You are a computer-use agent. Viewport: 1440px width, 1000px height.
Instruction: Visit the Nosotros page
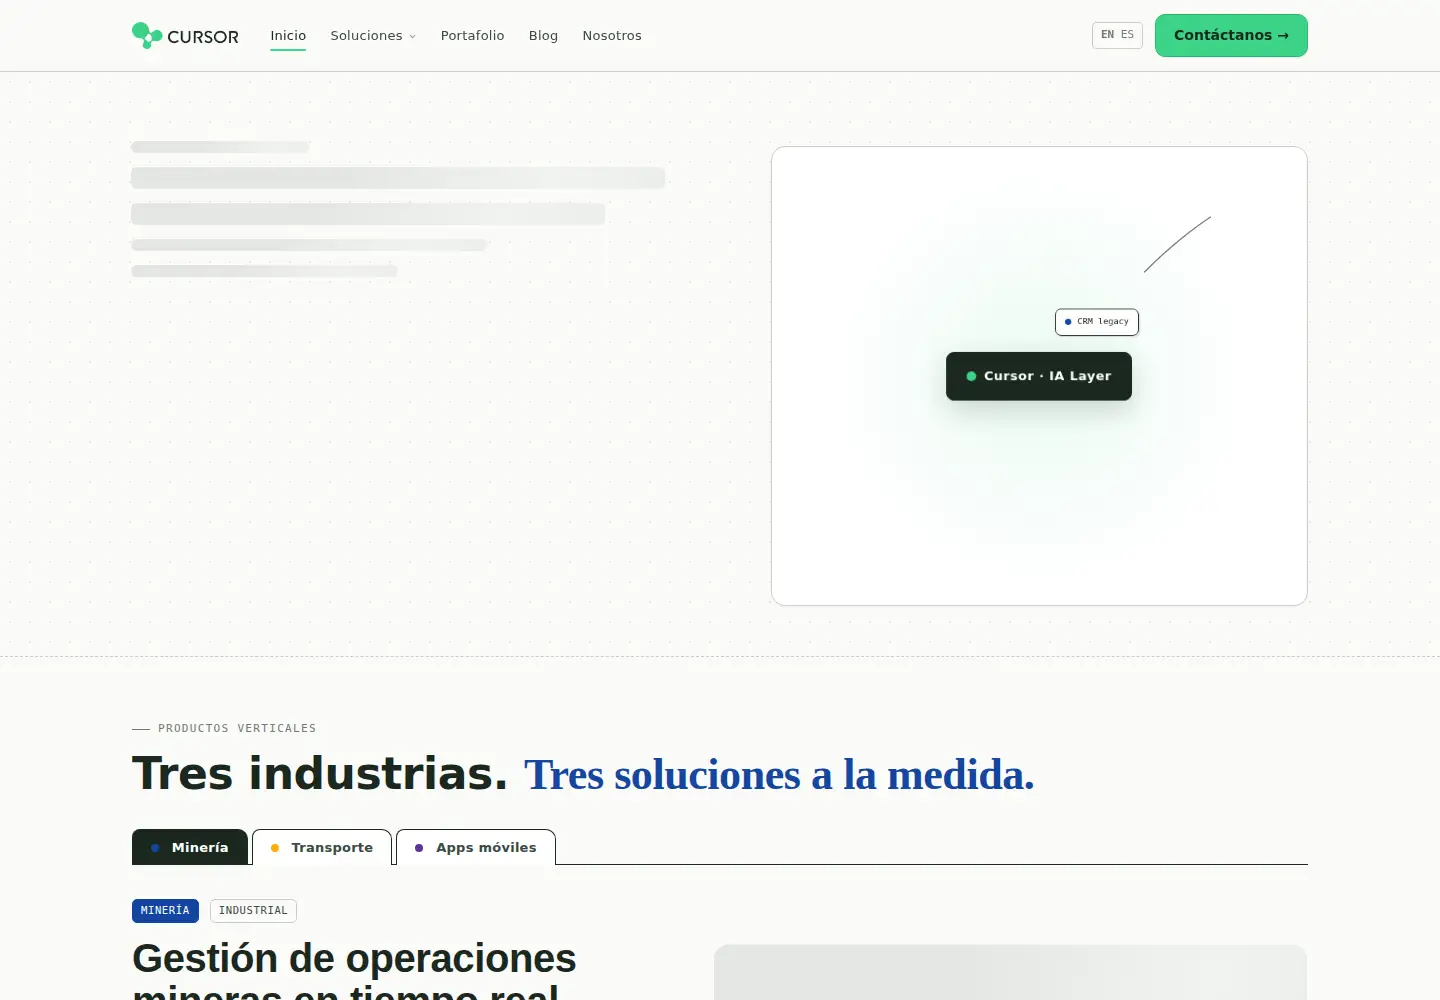tap(612, 36)
